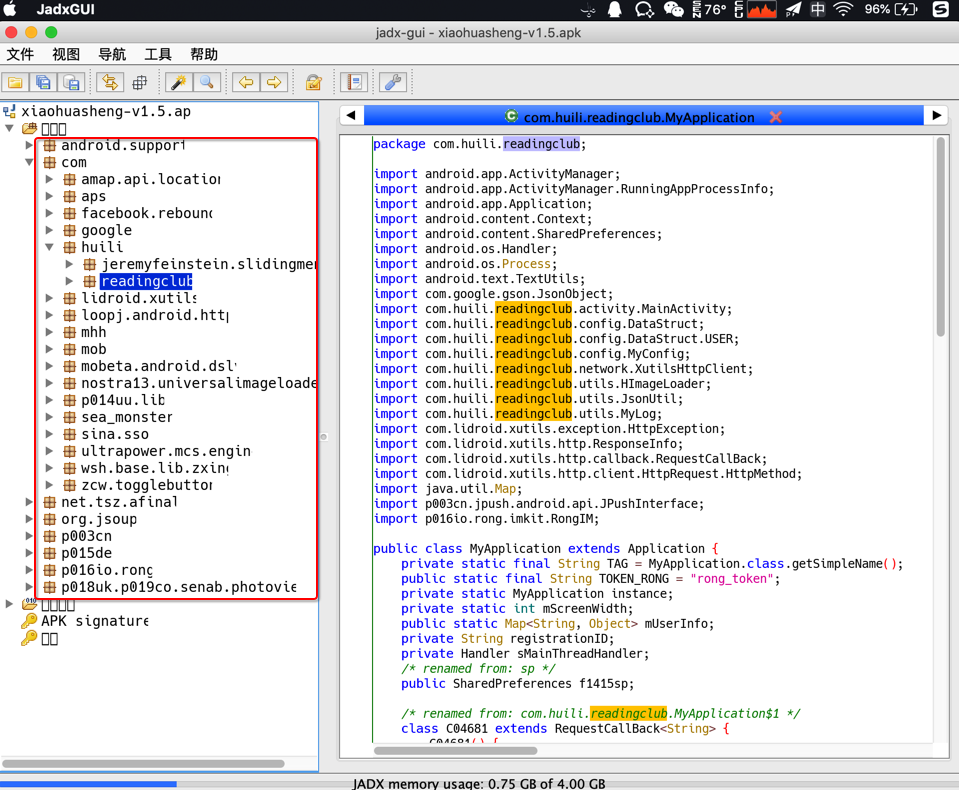Screen dimensions: 959x790
Task: Open preferences with the wrench icon
Action: (393, 82)
